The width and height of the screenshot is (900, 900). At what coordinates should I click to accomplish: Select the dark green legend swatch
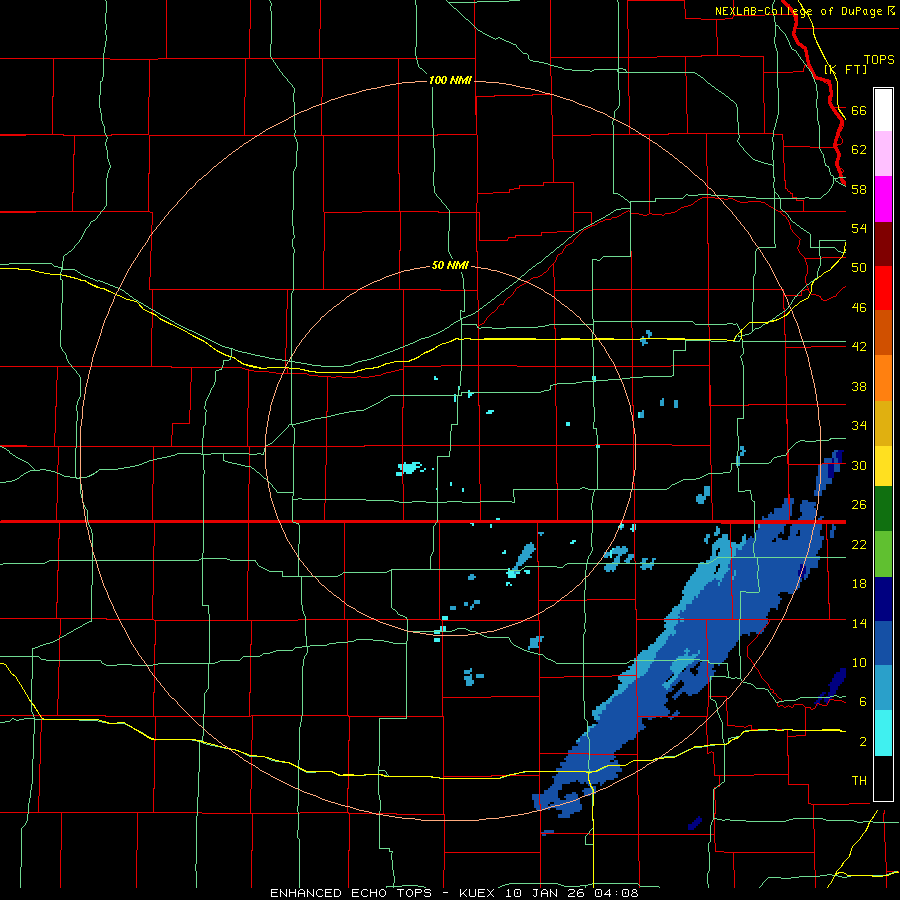point(883,509)
